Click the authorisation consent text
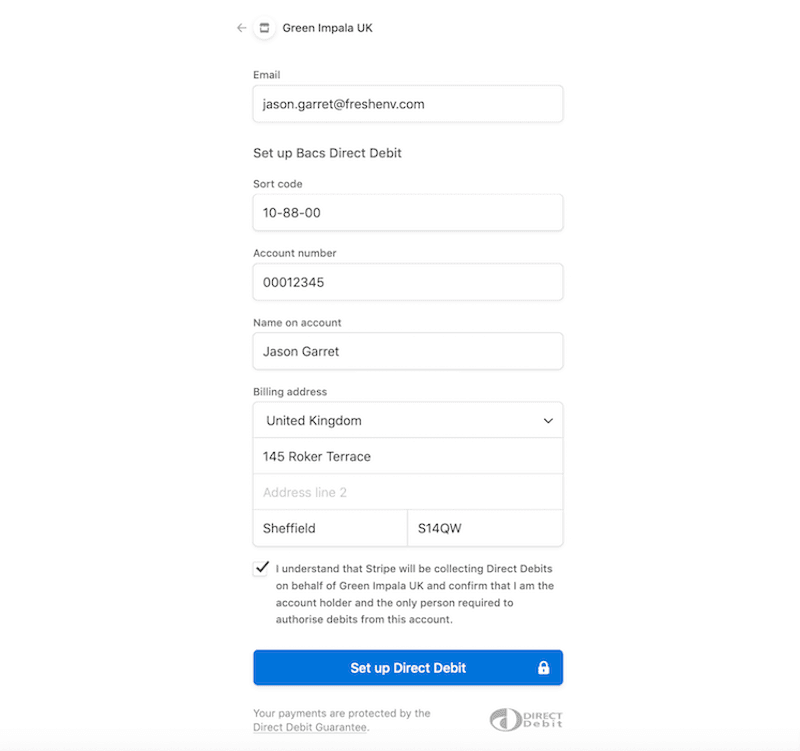Viewport: 800px width, 751px height. click(x=414, y=594)
